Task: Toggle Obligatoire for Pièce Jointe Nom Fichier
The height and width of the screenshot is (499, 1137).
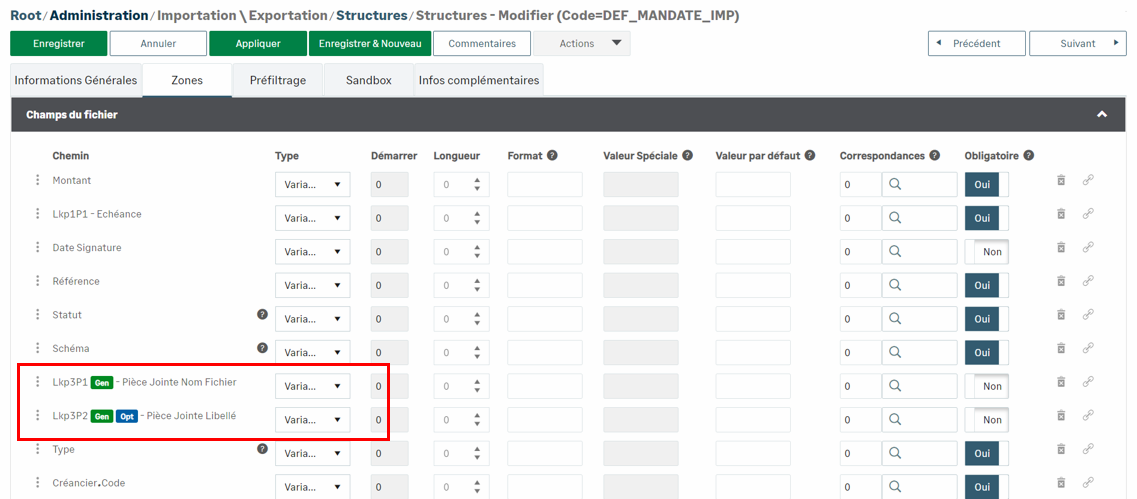Action: (986, 387)
